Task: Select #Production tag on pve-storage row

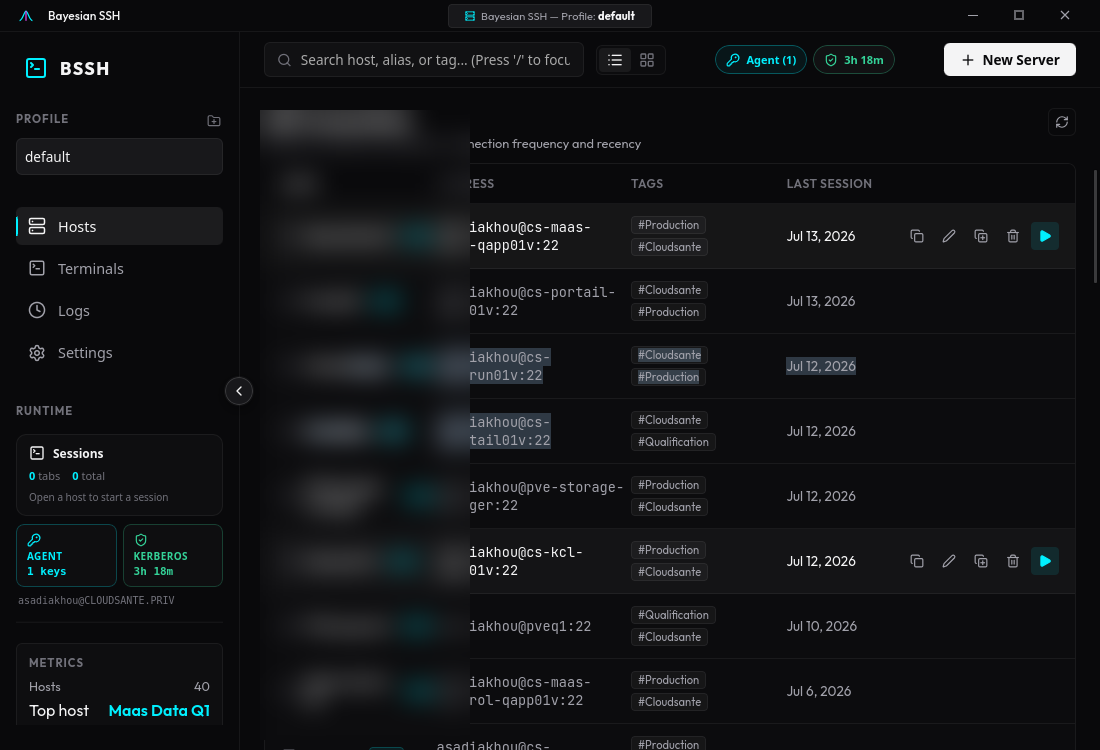Action: (668, 486)
